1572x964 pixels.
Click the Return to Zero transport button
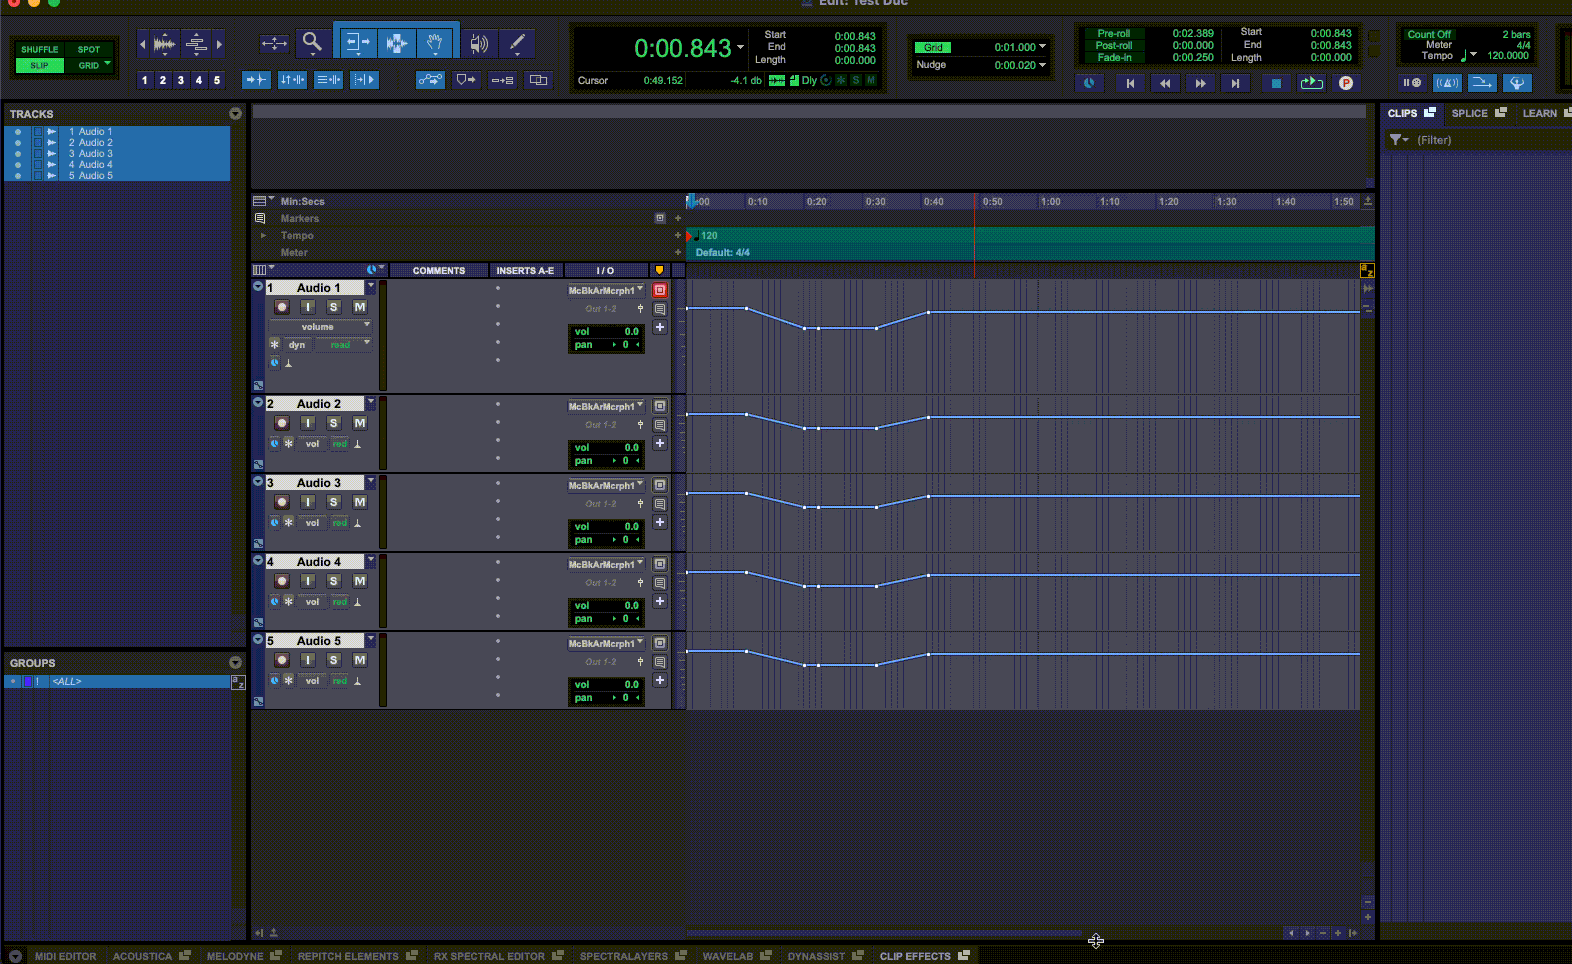point(1130,83)
